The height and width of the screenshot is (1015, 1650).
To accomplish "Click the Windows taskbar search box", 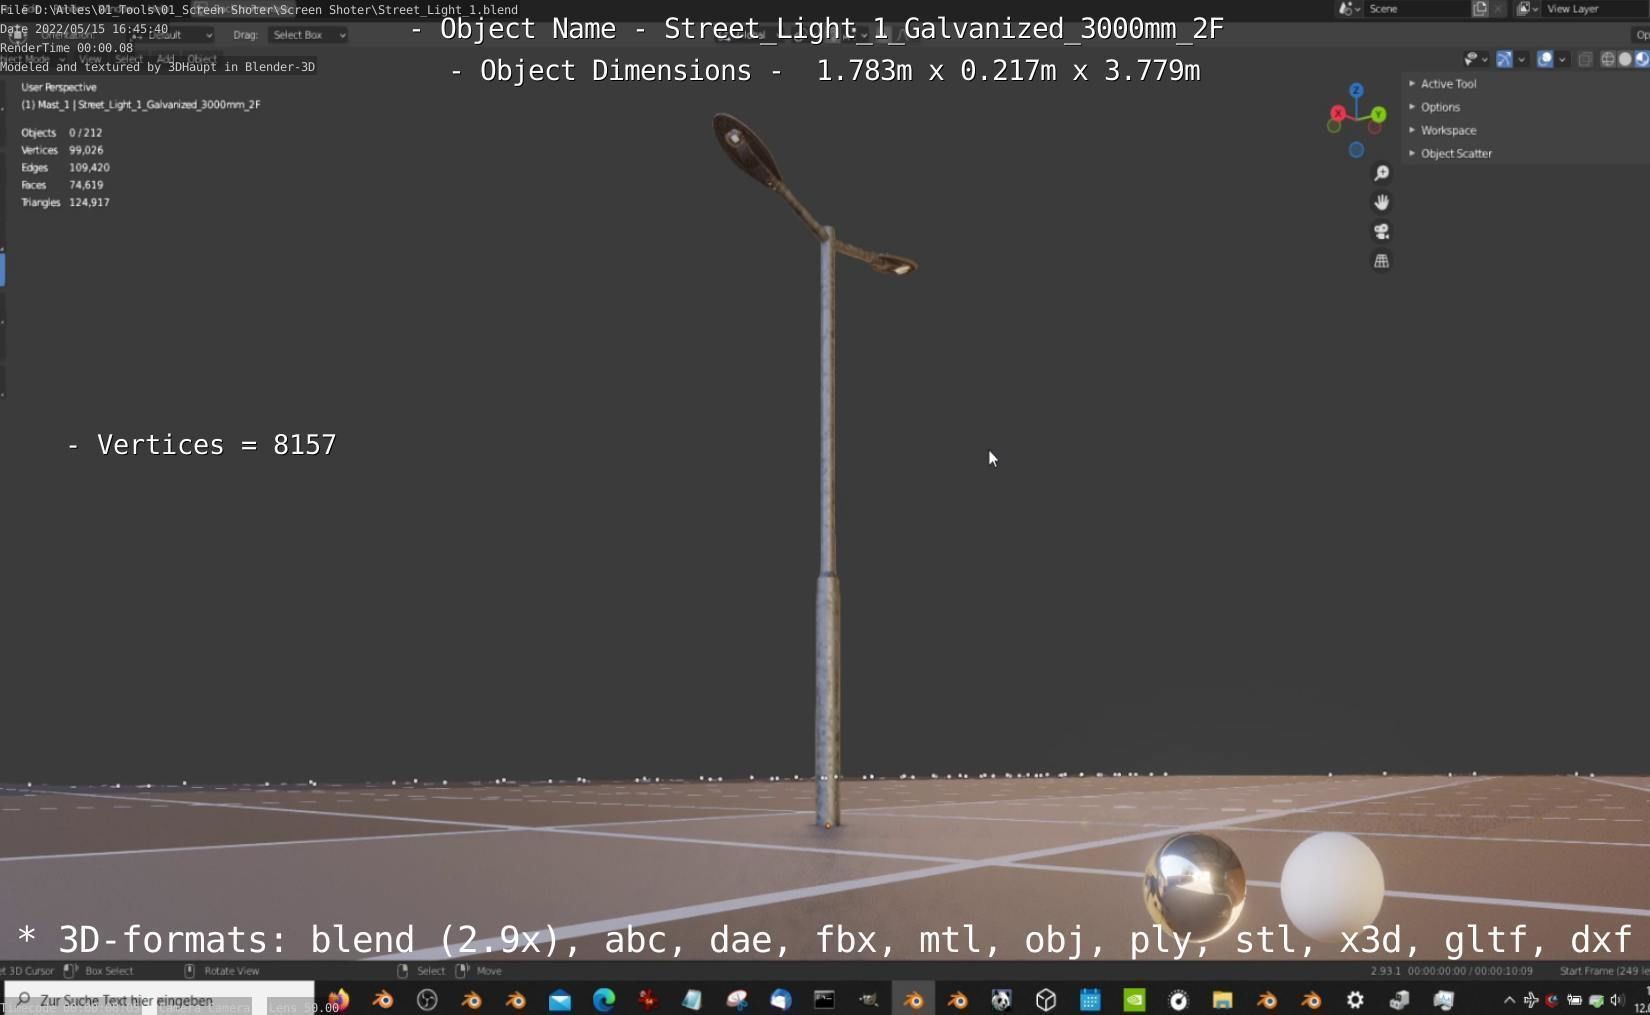I will click(x=160, y=1000).
